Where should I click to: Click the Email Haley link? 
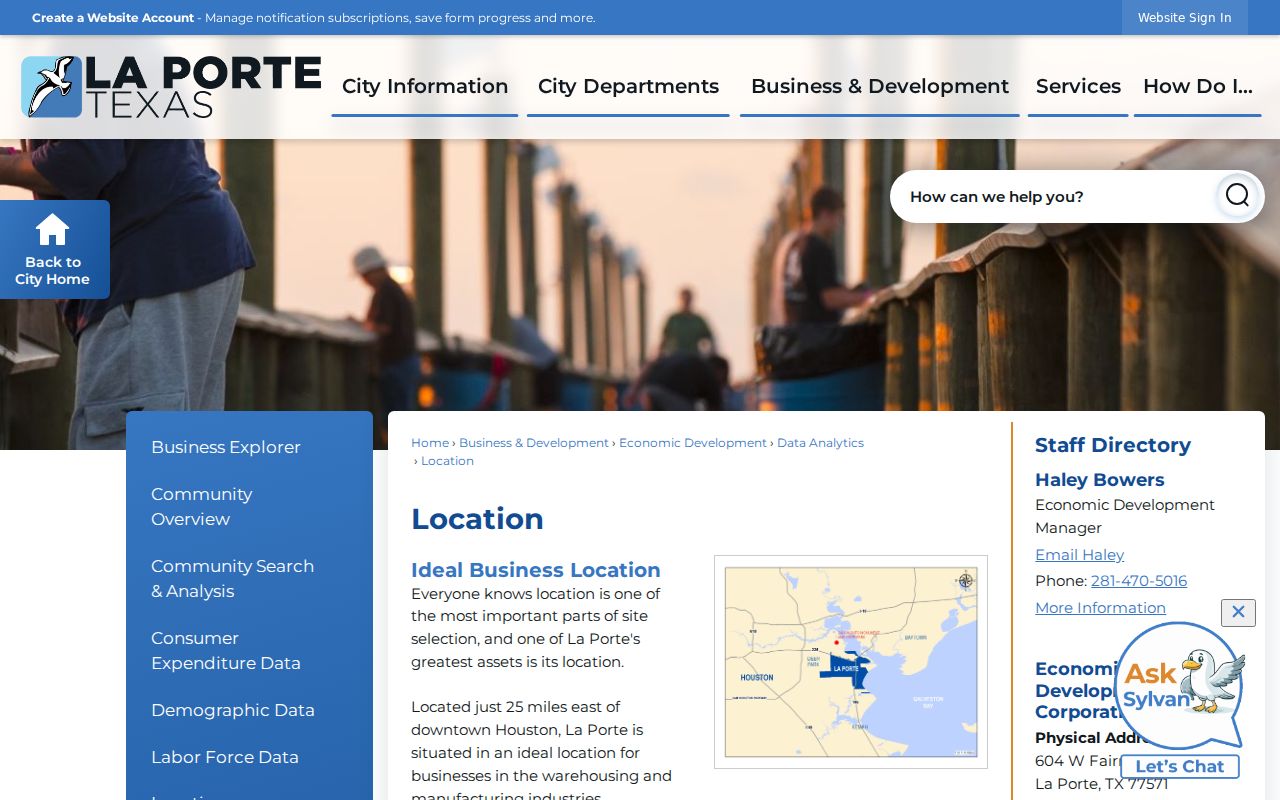(x=1079, y=554)
